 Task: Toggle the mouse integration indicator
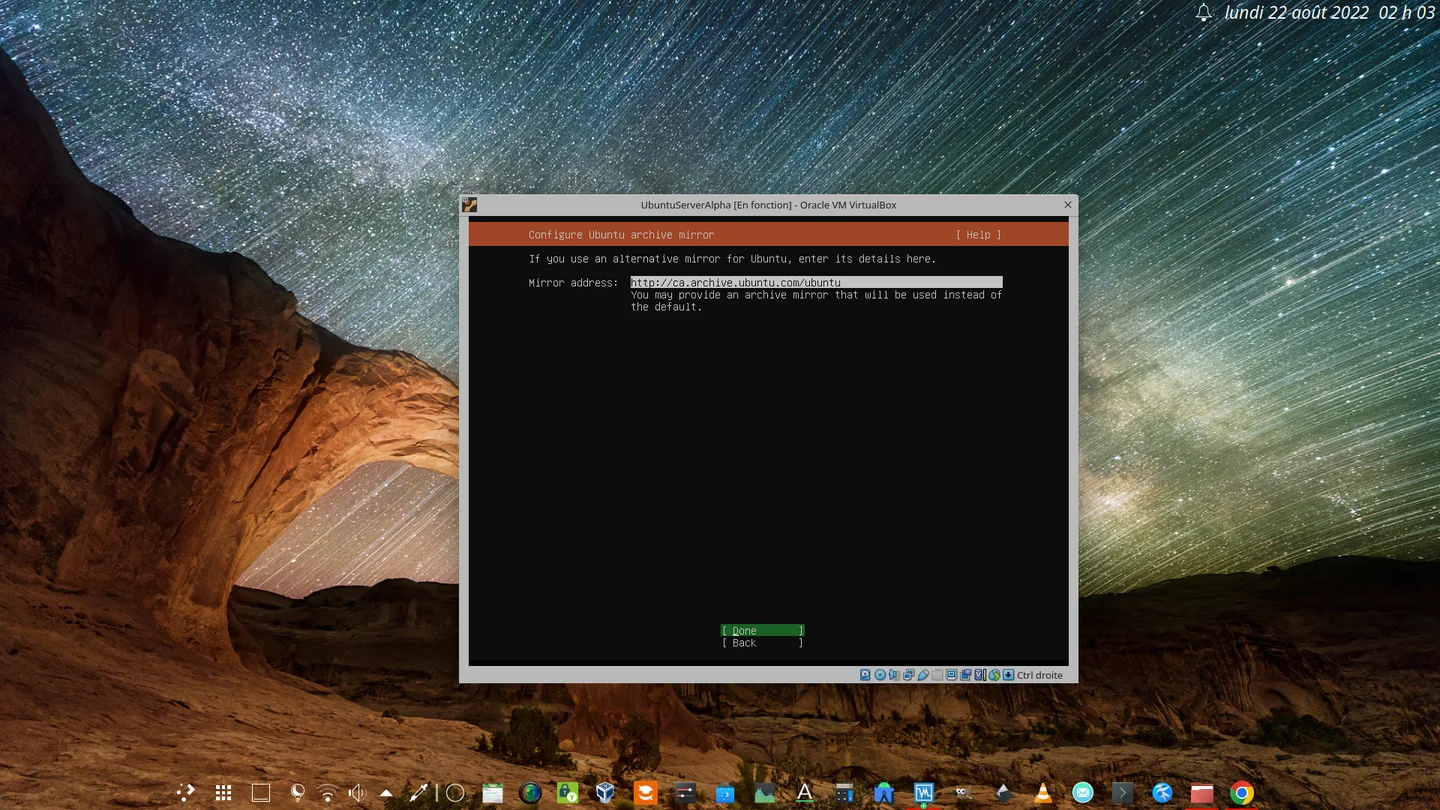click(x=995, y=675)
